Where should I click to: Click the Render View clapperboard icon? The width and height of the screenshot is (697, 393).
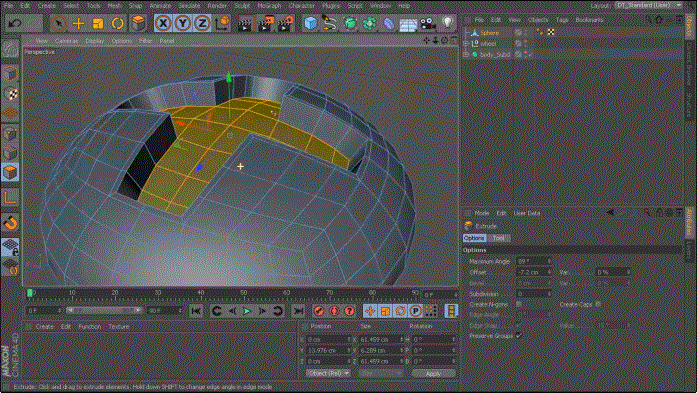(x=245, y=24)
